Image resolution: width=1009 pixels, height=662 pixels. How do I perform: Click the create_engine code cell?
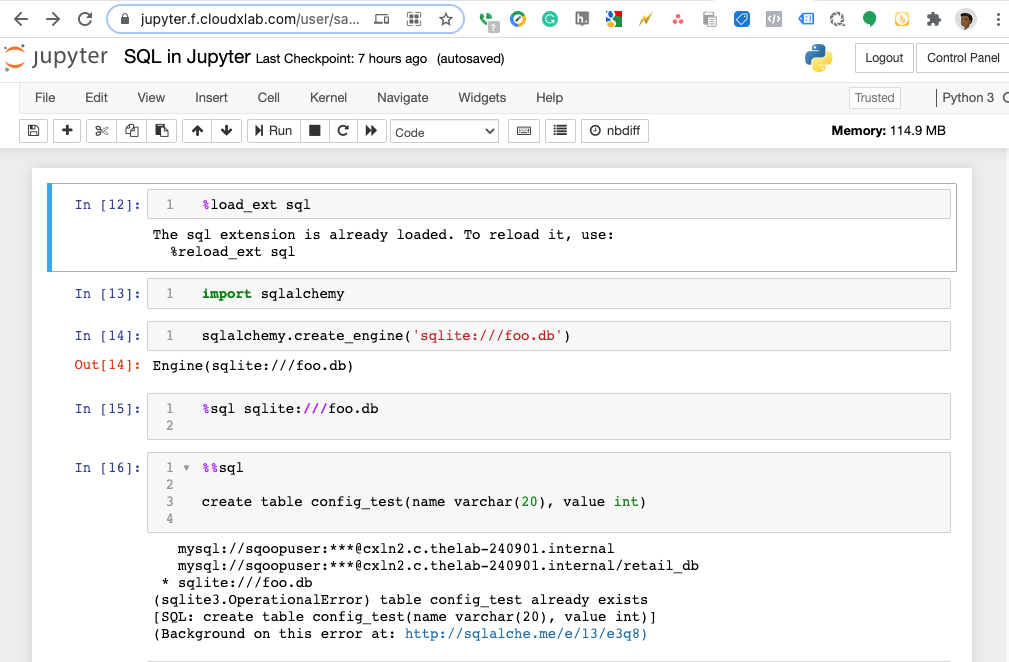tap(548, 336)
